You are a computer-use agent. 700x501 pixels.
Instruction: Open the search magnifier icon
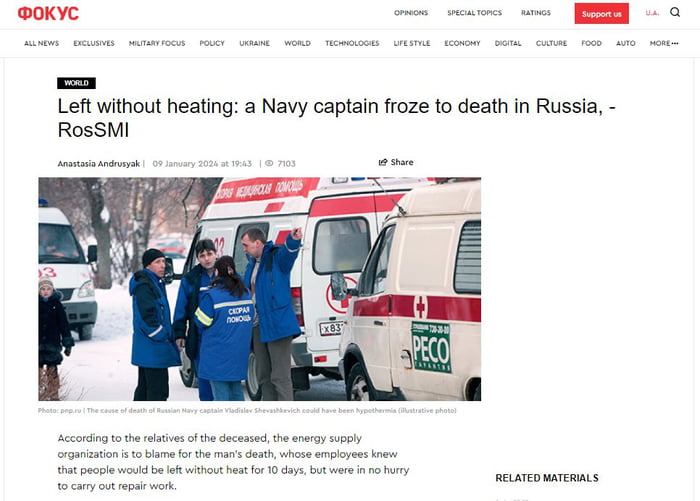click(675, 13)
